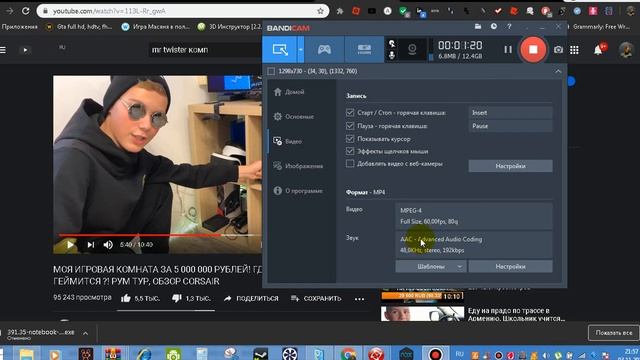Open format Настройки button beside Шаблоны
Image resolution: width=640 pixels, height=360 pixels.
510,267
